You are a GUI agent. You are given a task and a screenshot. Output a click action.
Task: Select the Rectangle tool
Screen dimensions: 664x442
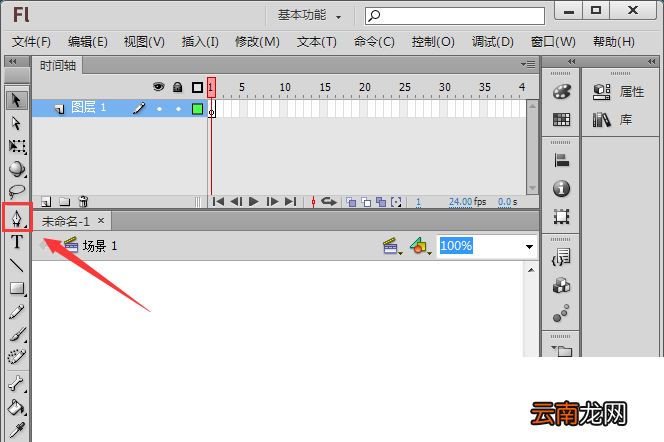point(17,288)
